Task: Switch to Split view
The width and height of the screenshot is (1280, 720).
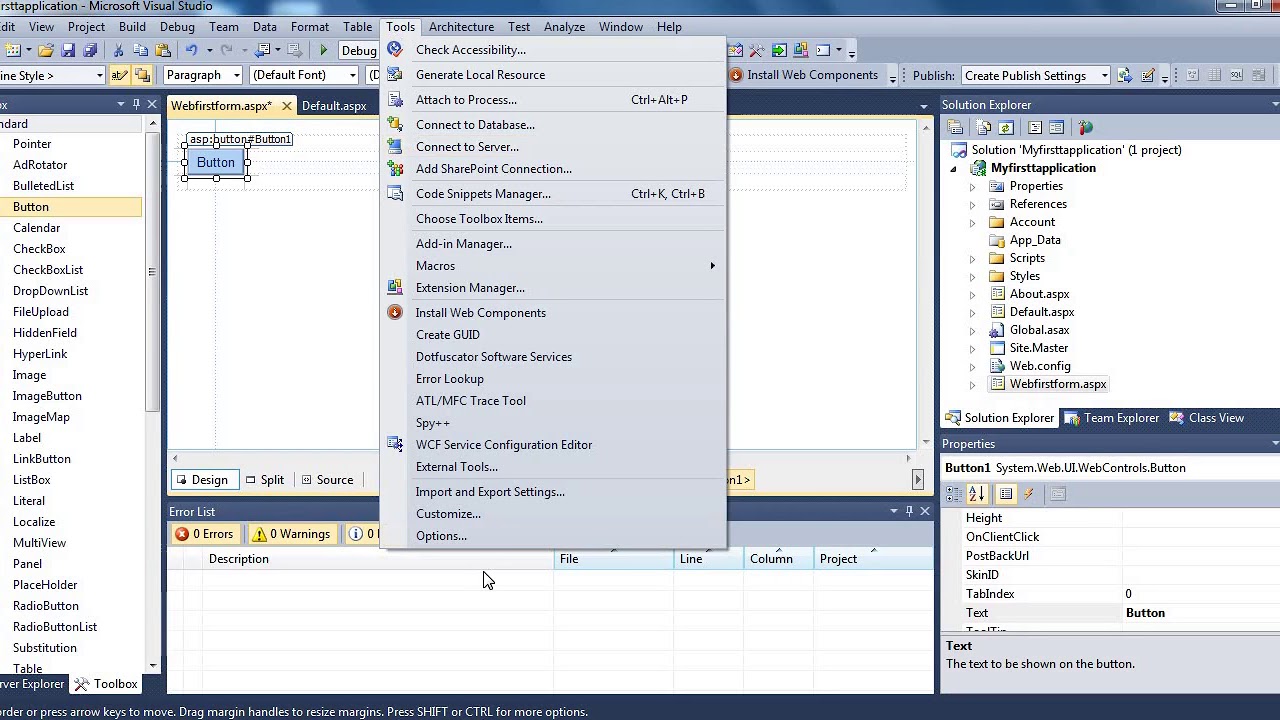Action: (x=265, y=480)
